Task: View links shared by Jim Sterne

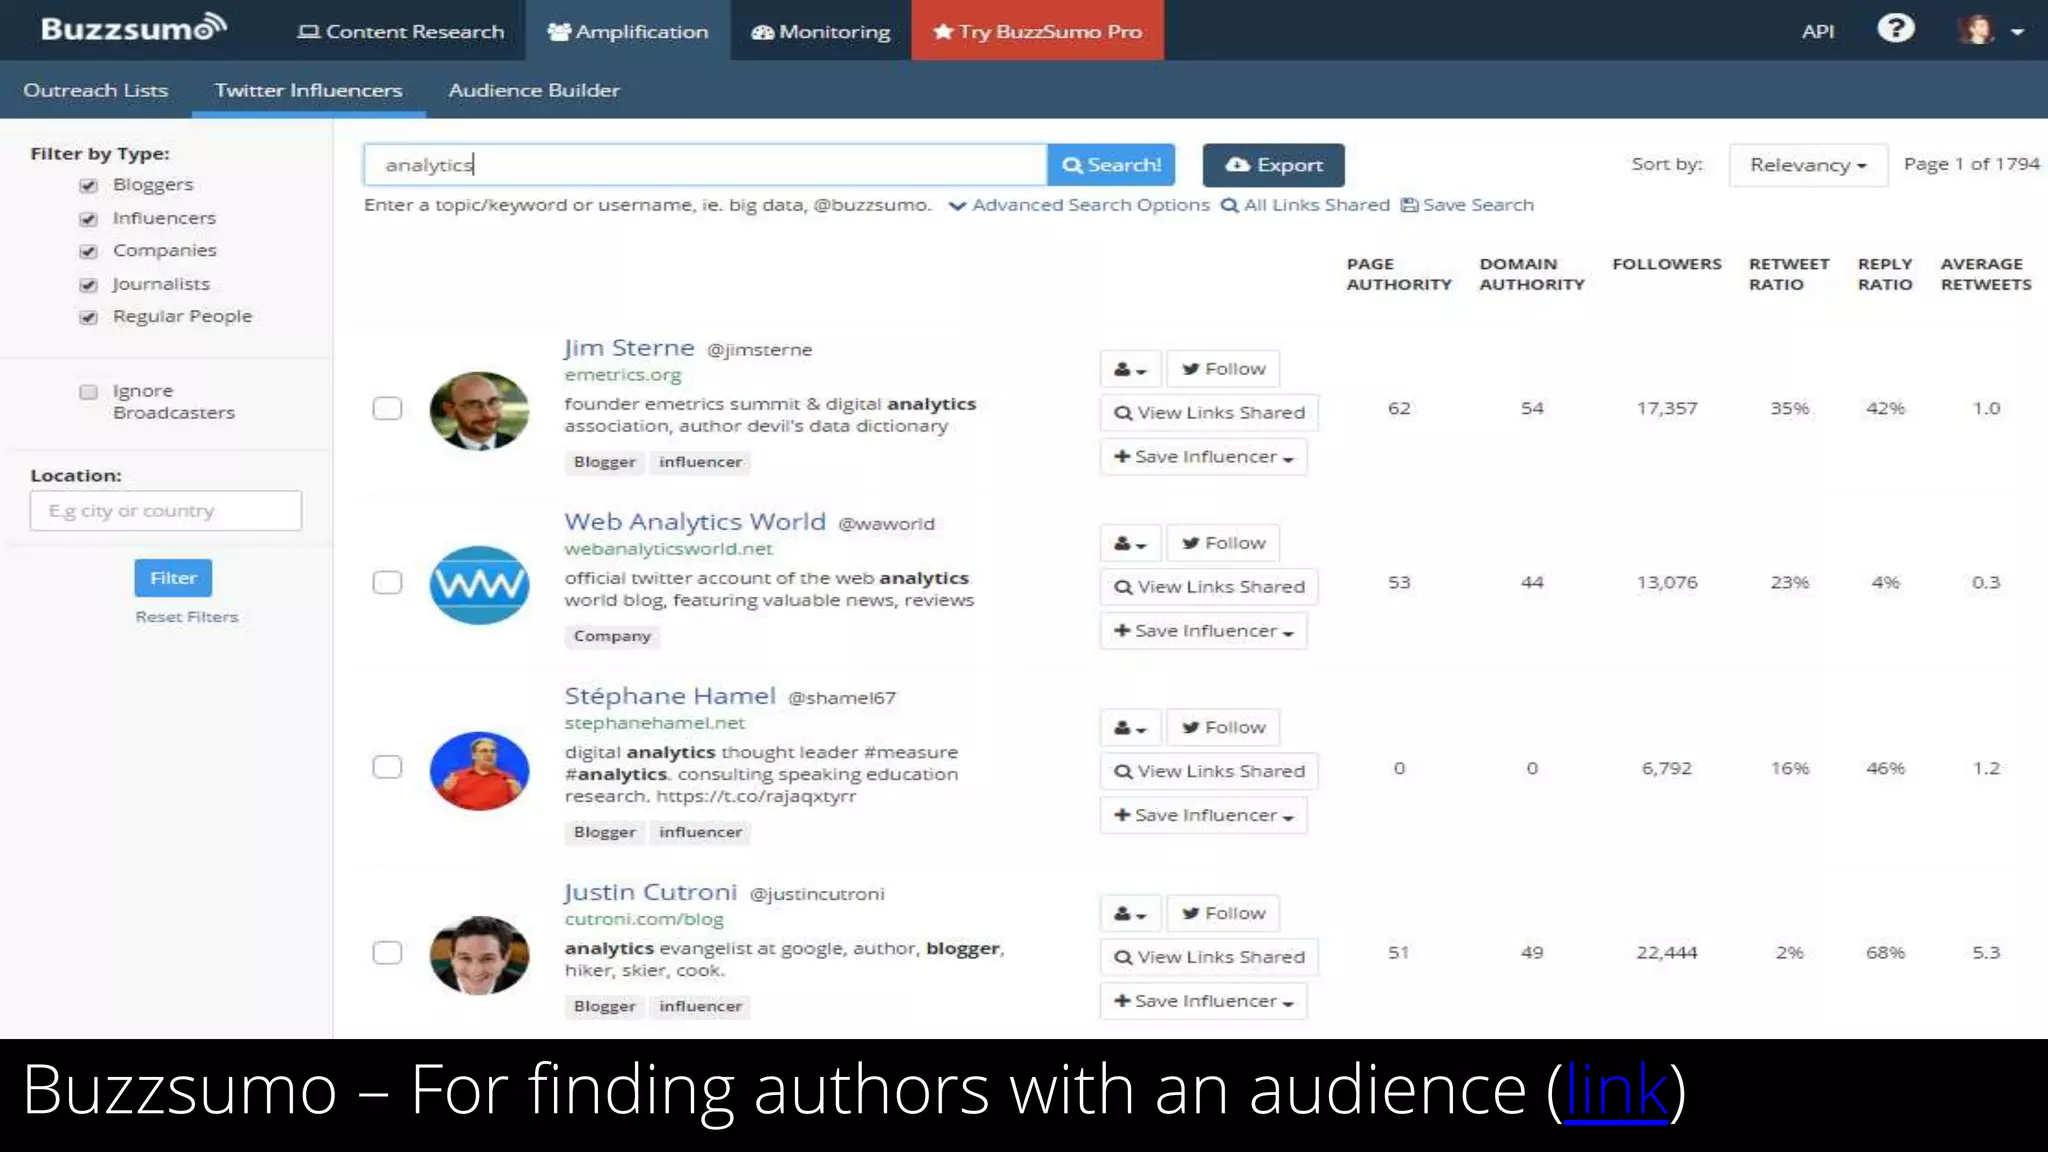Action: pos(1209,413)
